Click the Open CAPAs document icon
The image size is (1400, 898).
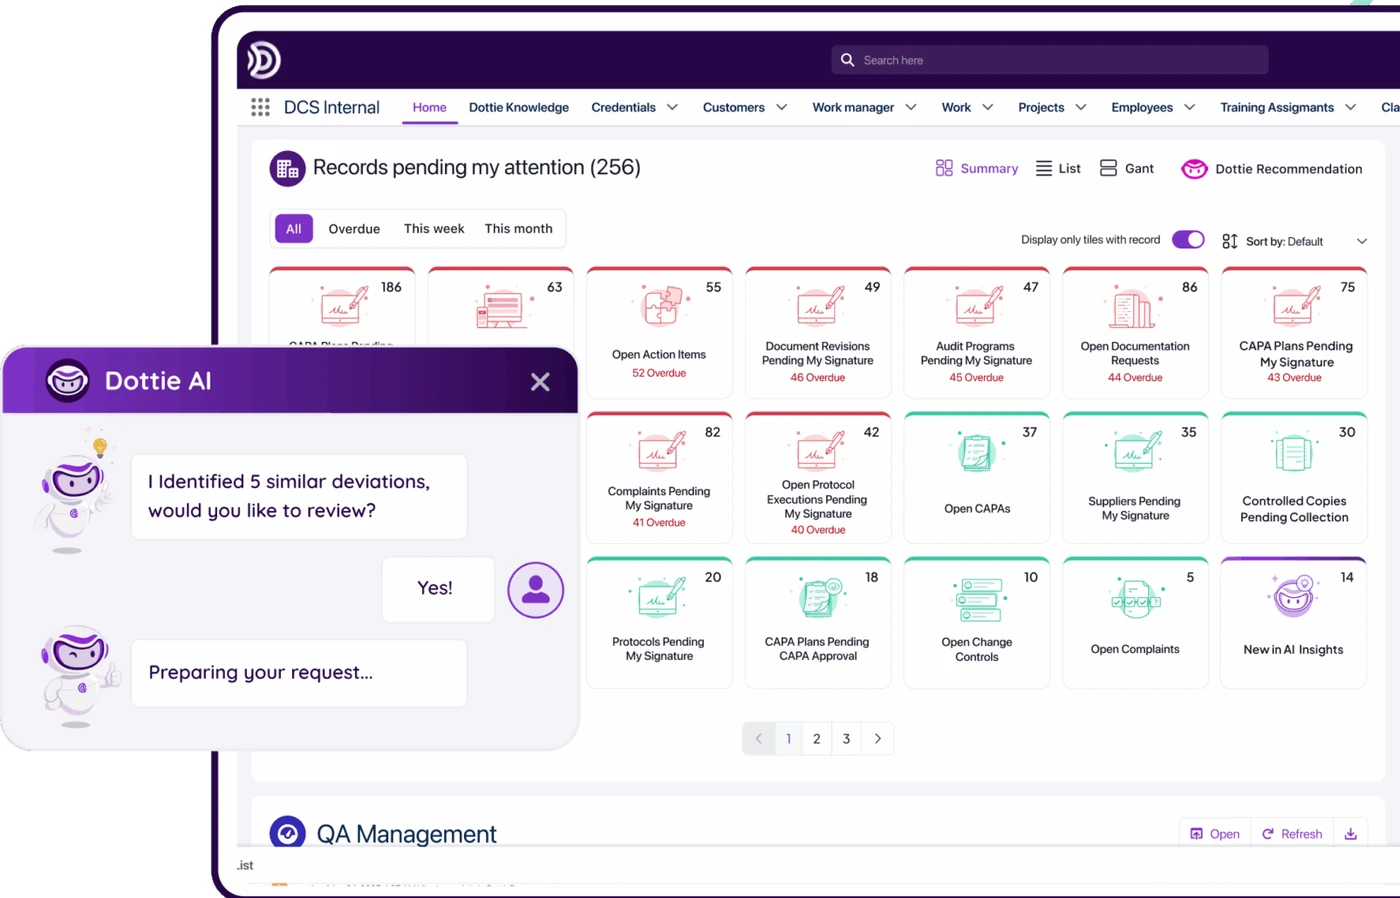(977, 453)
